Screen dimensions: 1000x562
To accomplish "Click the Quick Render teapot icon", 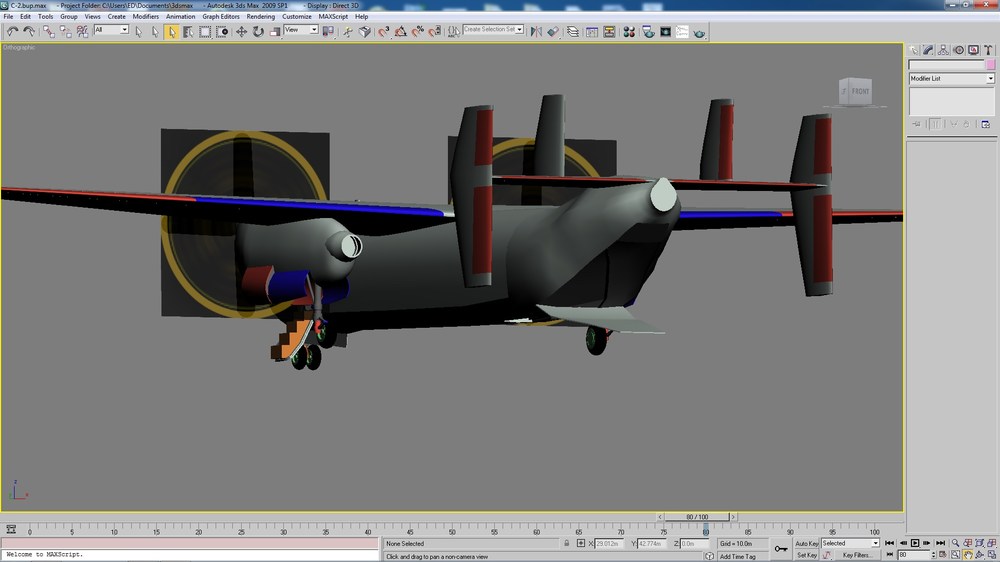I will point(700,31).
